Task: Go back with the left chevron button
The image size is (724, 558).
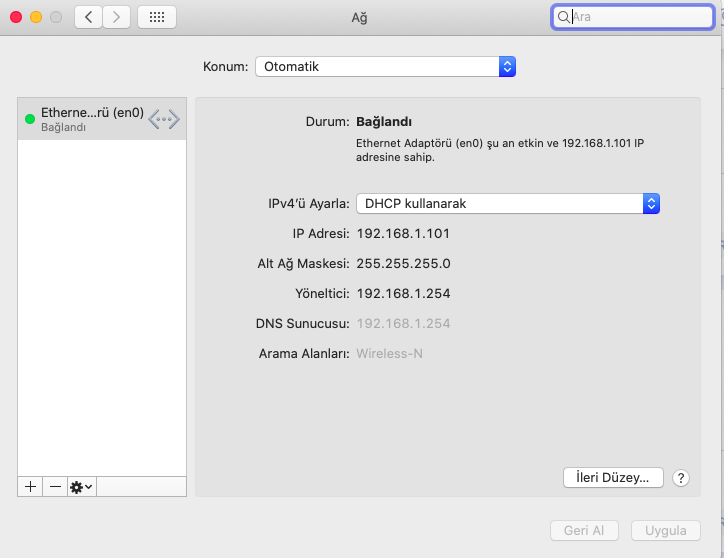Action: [88, 17]
